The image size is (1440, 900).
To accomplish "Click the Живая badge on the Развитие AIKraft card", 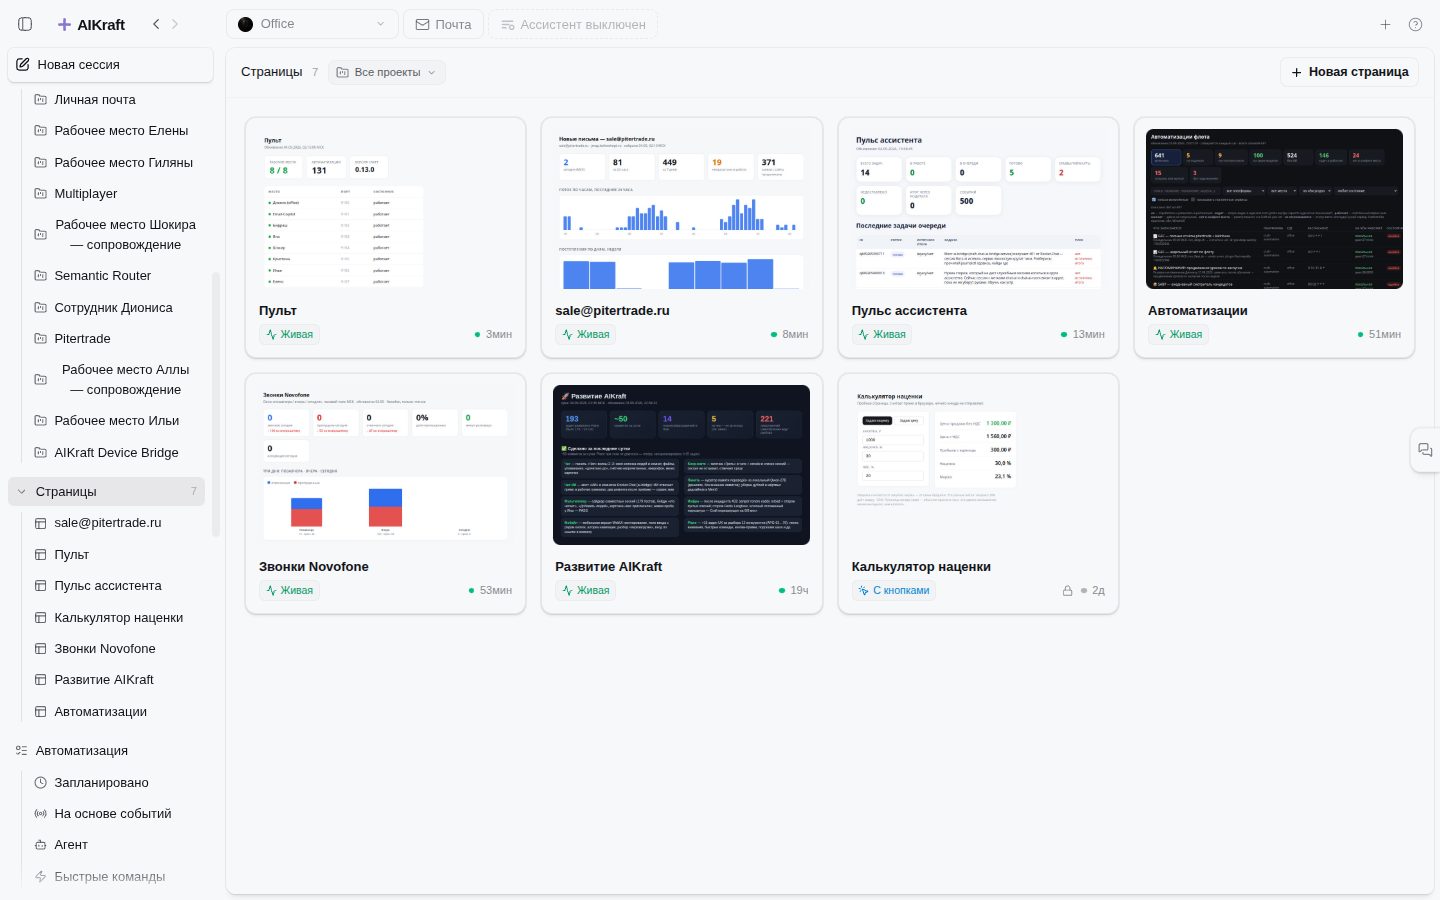I will point(585,591).
